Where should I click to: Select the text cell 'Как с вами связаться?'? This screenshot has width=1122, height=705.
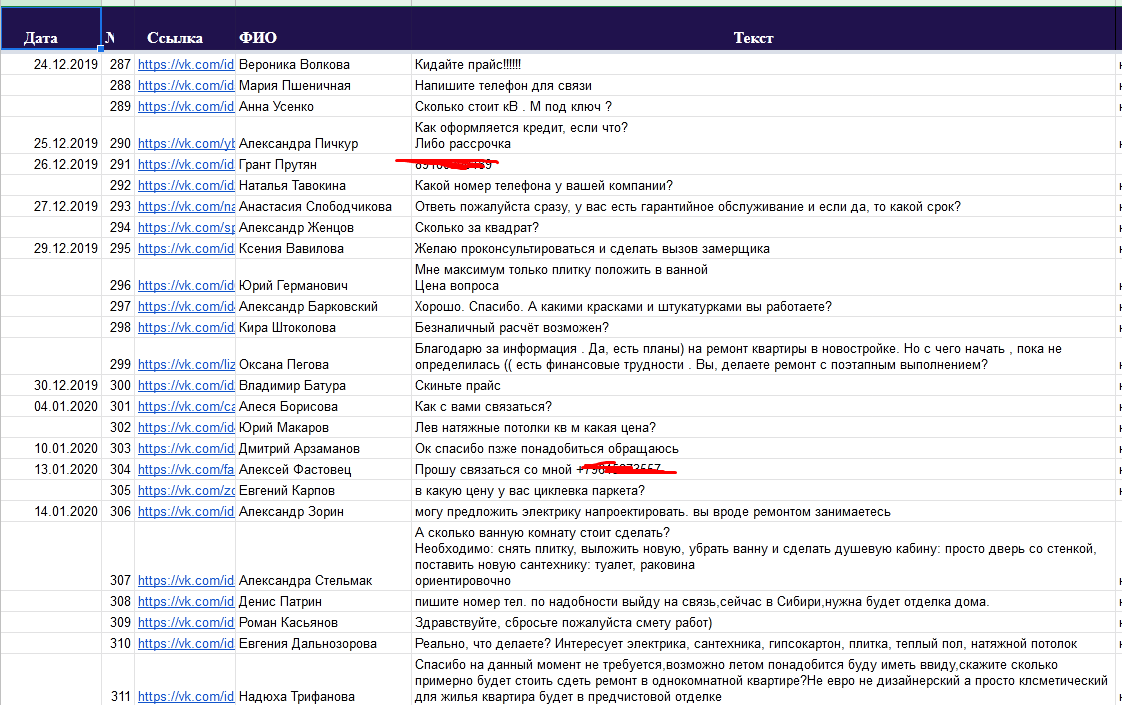(763, 407)
